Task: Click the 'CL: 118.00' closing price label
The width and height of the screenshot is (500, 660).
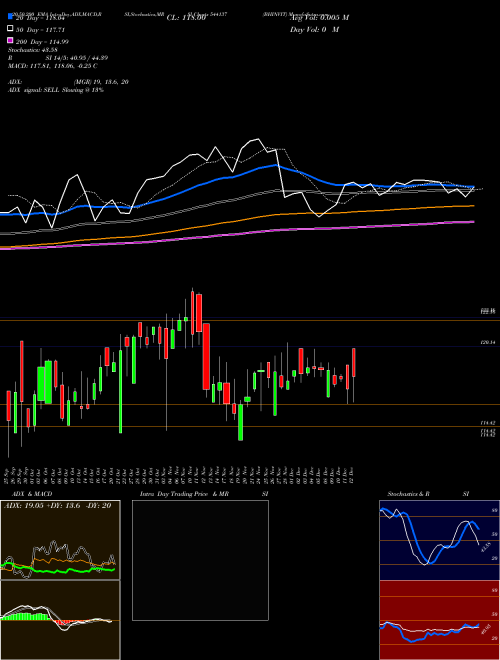Action: (x=186, y=18)
